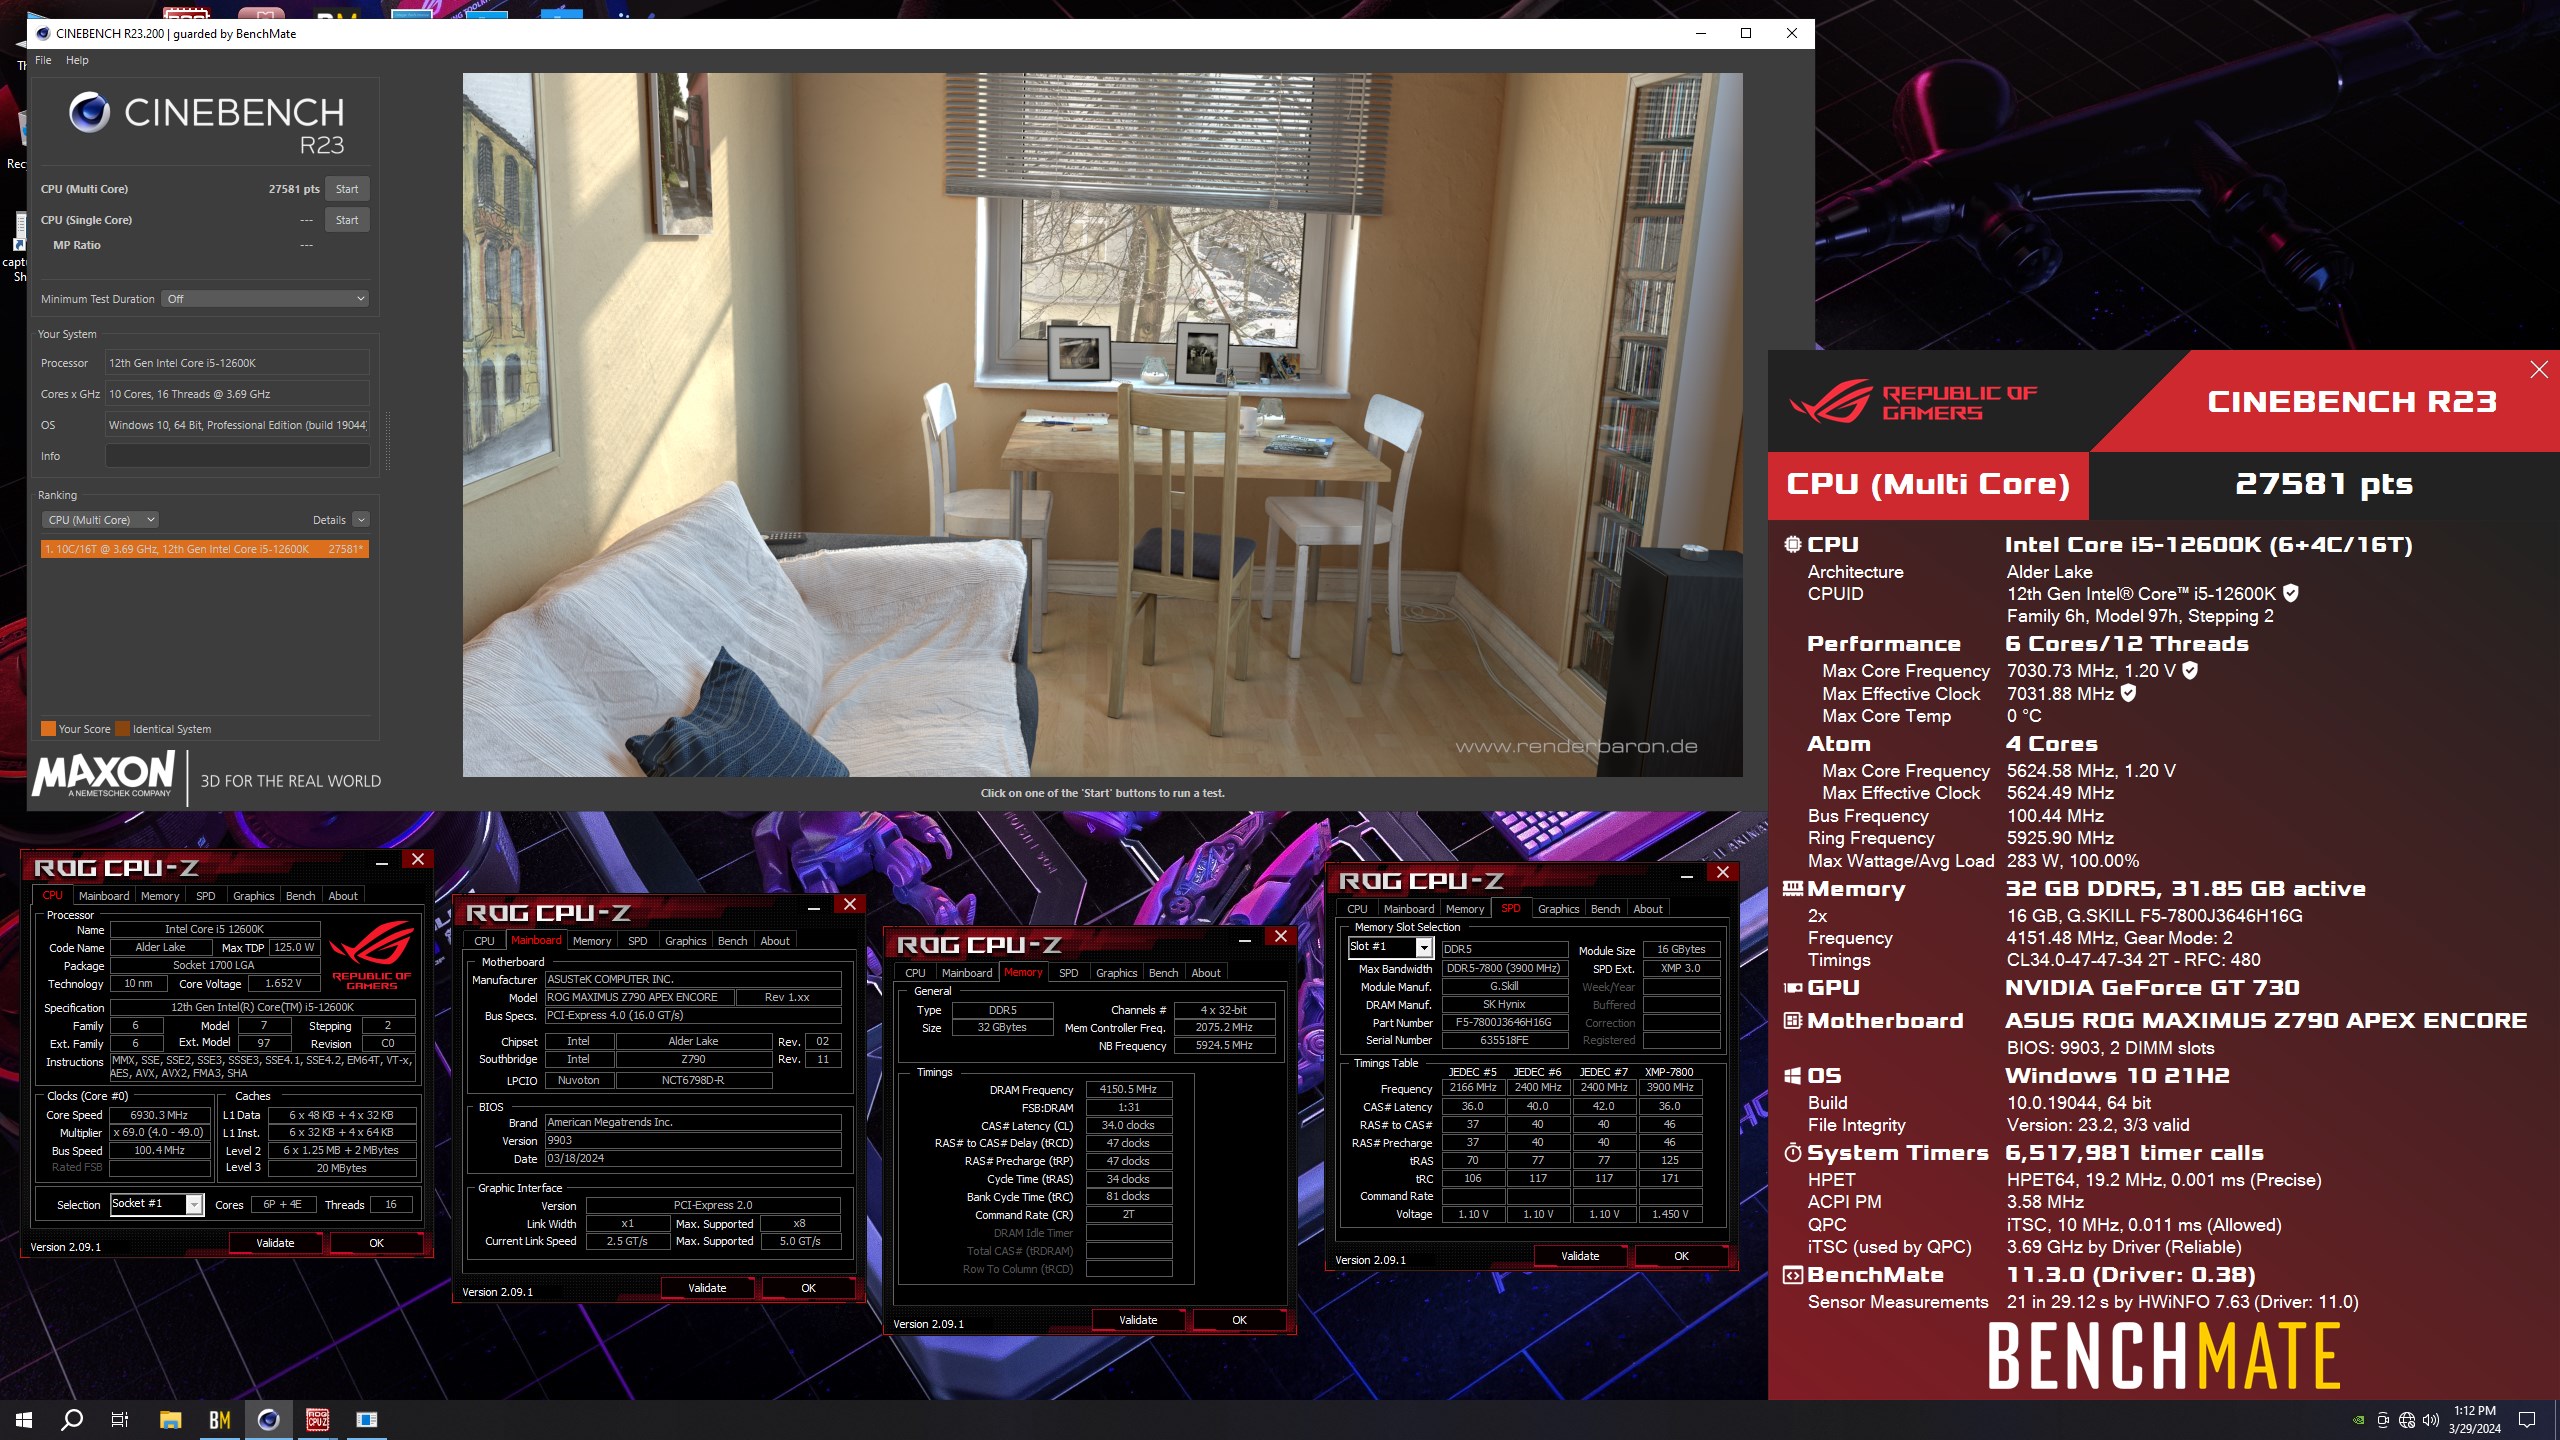This screenshot has width=2560, height=1440.
Task: Click the Processor field '12th Gen Intel Core i5-12600K'
Action: tap(237, 363)
